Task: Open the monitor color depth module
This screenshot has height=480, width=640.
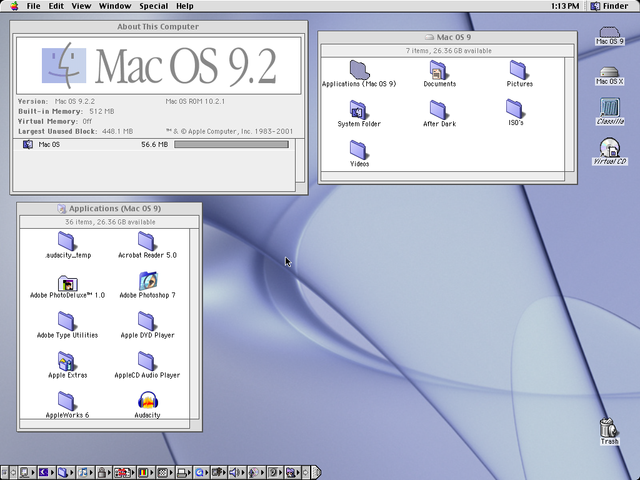Action: (145, 472)
